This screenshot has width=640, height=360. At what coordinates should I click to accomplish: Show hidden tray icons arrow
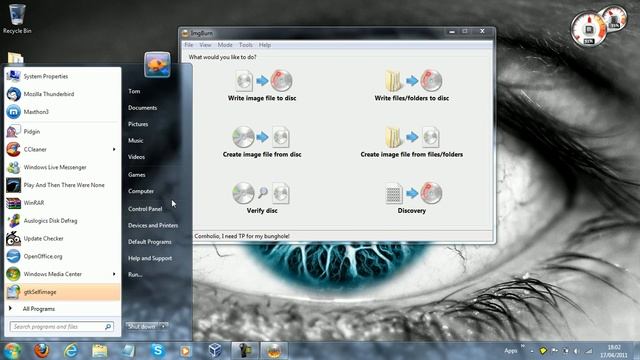532,351
